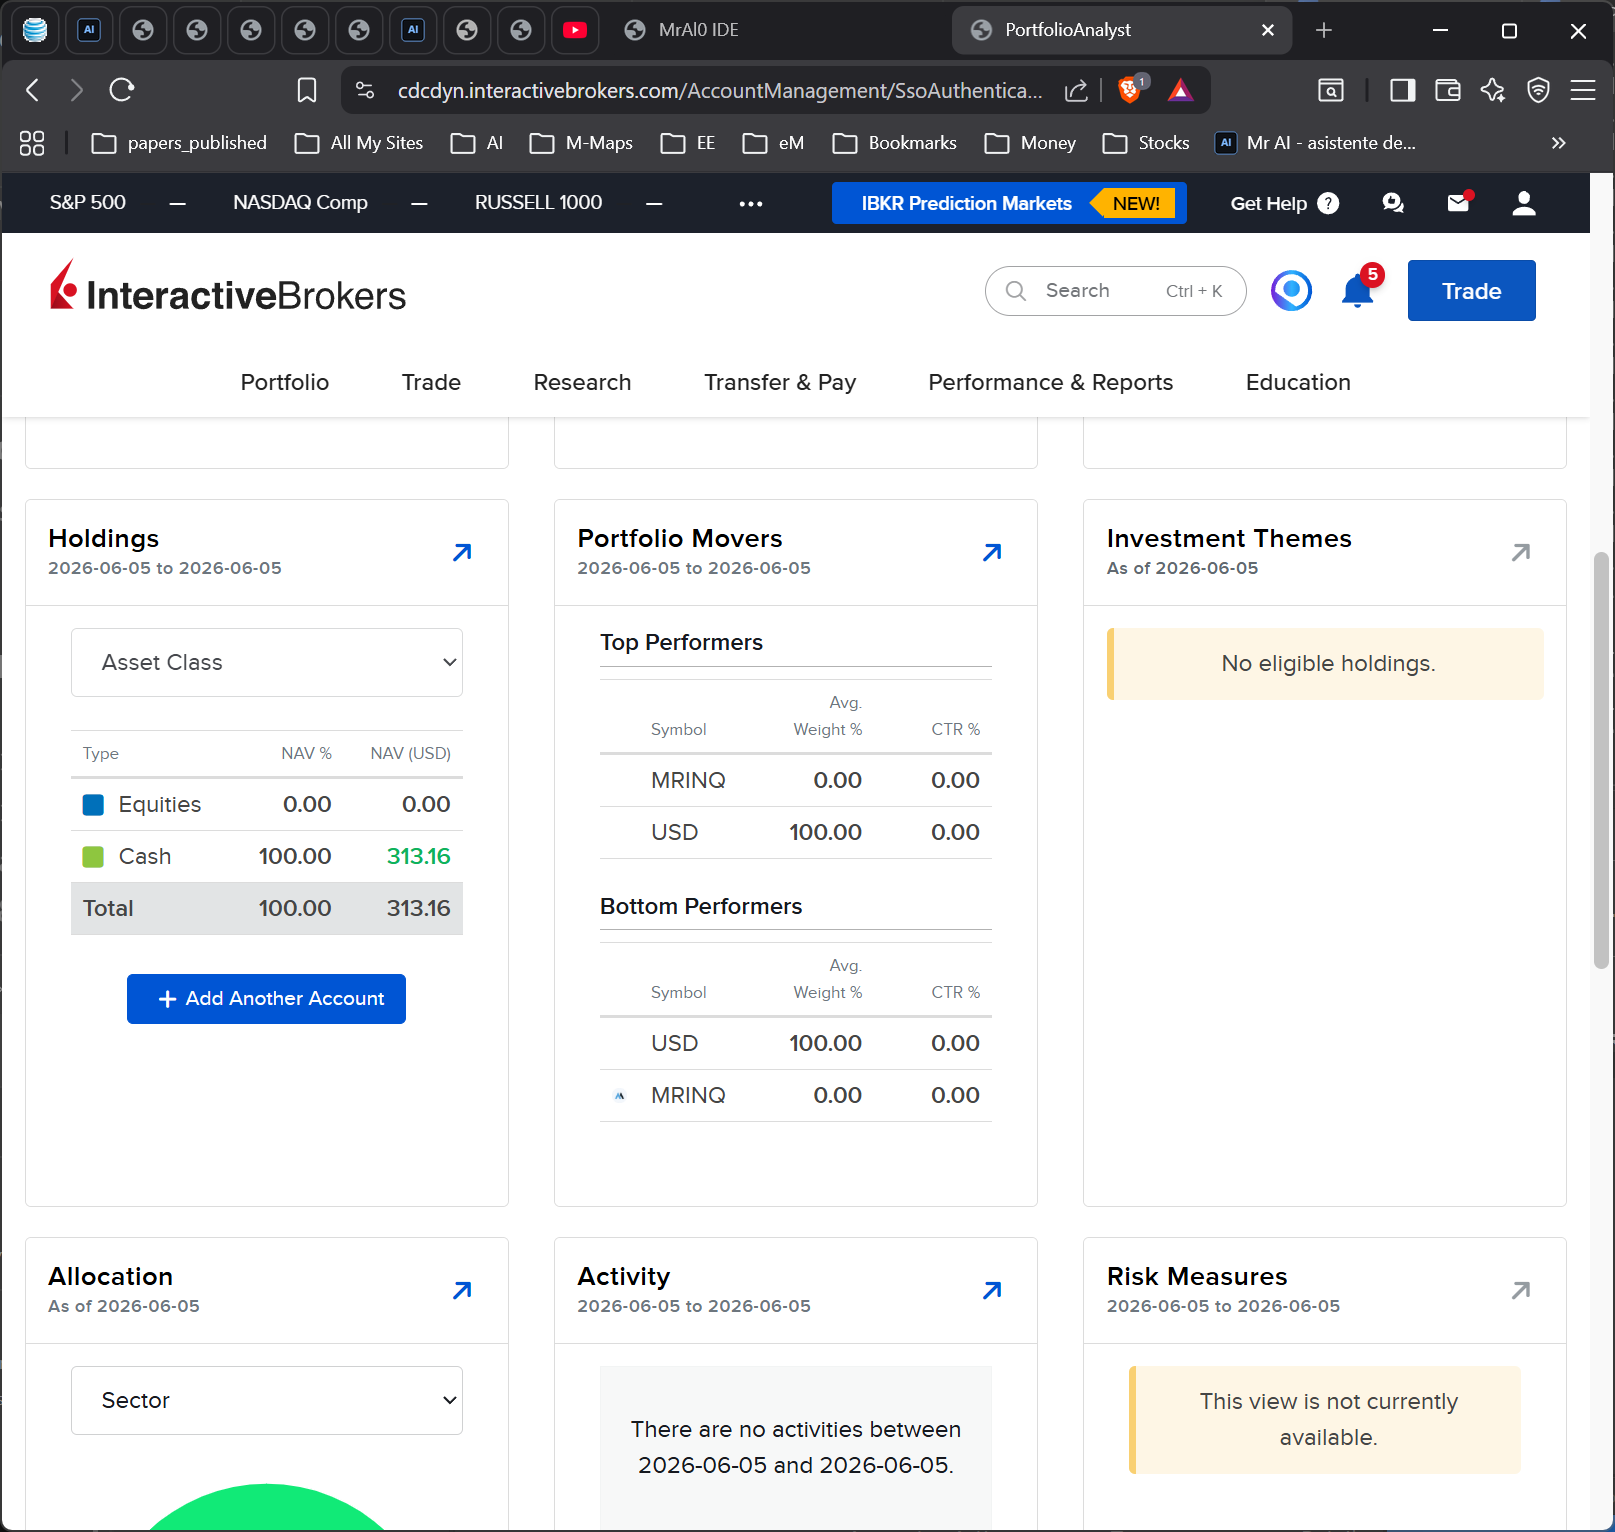Open Brave Wallet icon

[x=1447, y=91]
